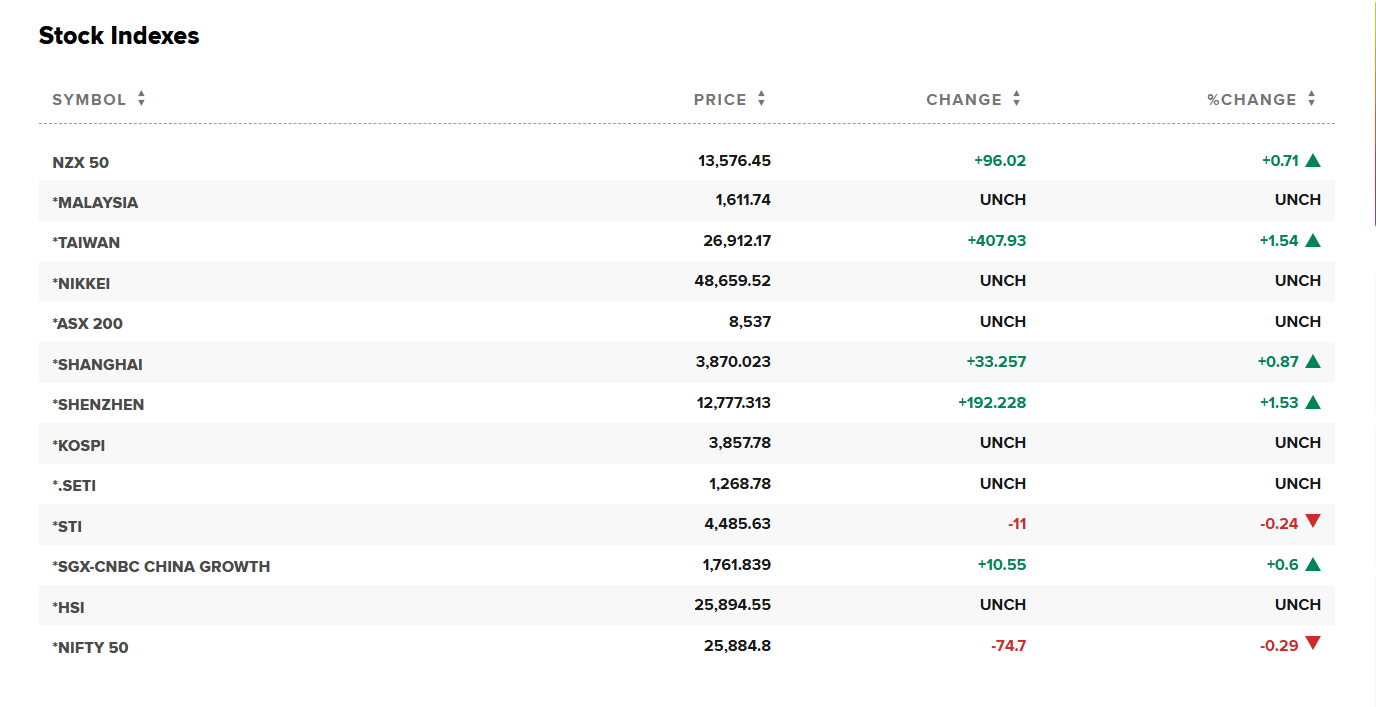Click the *KOSPI price 3,857.78
1376x707 pixels.
(739, 443)
